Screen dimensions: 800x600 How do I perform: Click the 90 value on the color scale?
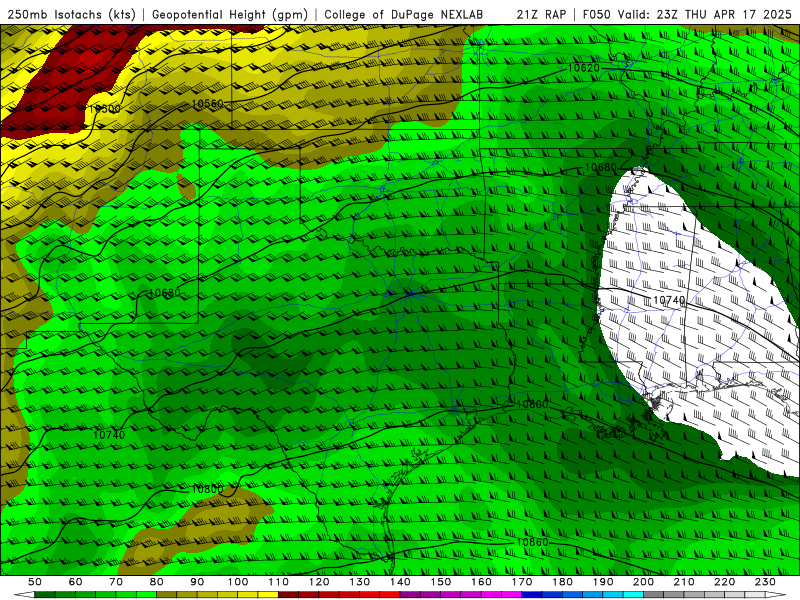[197, 582]
